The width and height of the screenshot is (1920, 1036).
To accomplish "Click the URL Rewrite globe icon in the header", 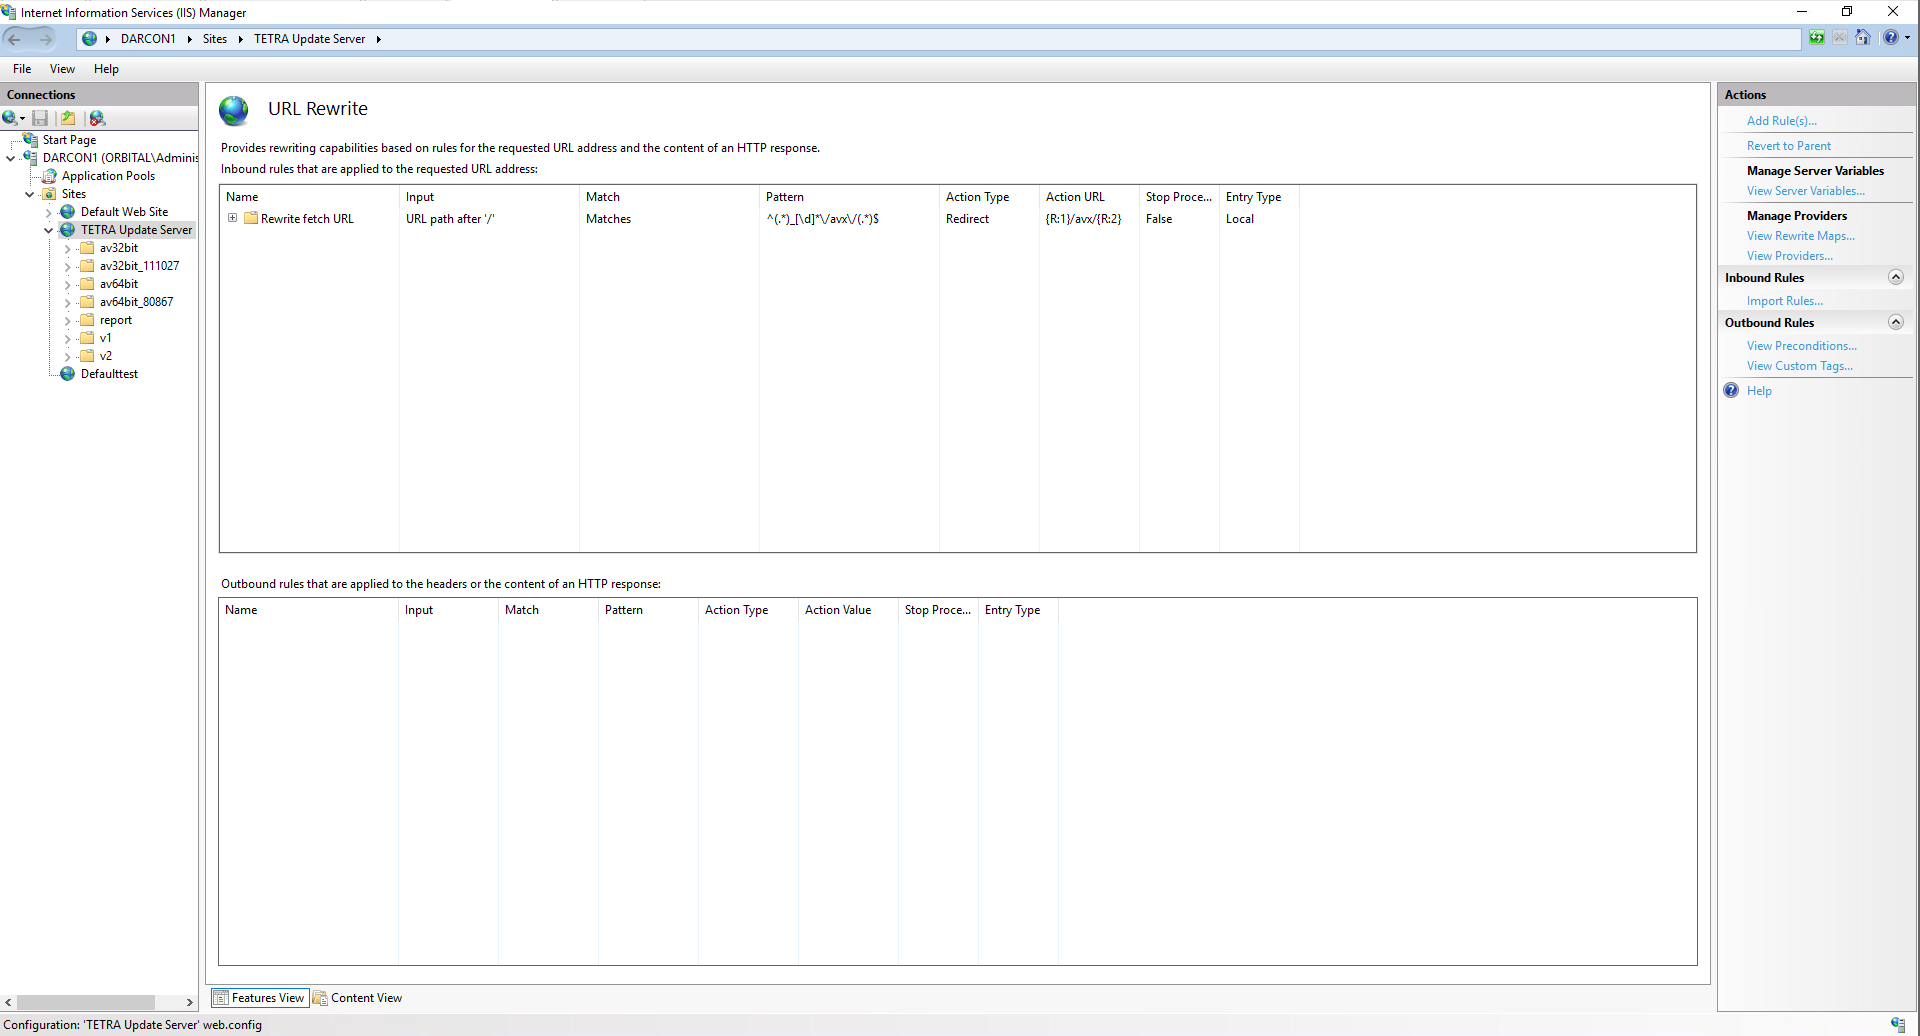I will (x=233, y=111).
